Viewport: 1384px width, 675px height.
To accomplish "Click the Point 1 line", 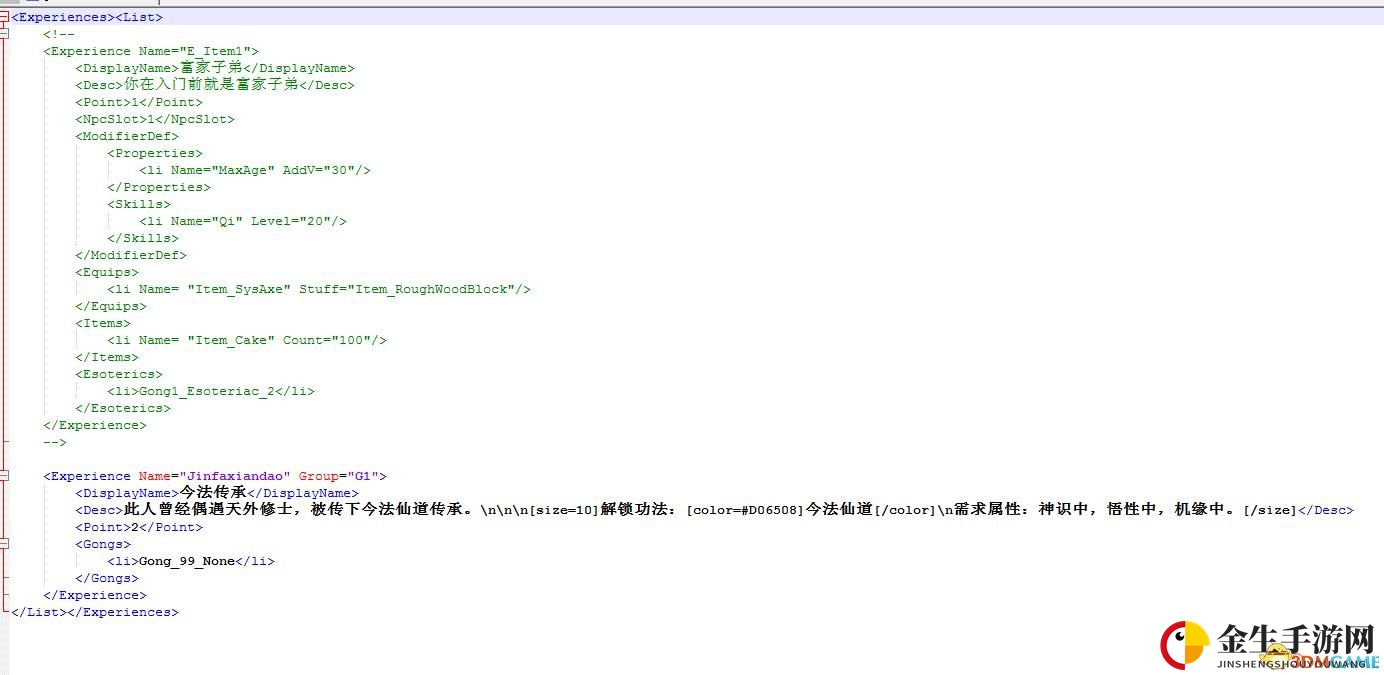I will [x=139, y=102].
